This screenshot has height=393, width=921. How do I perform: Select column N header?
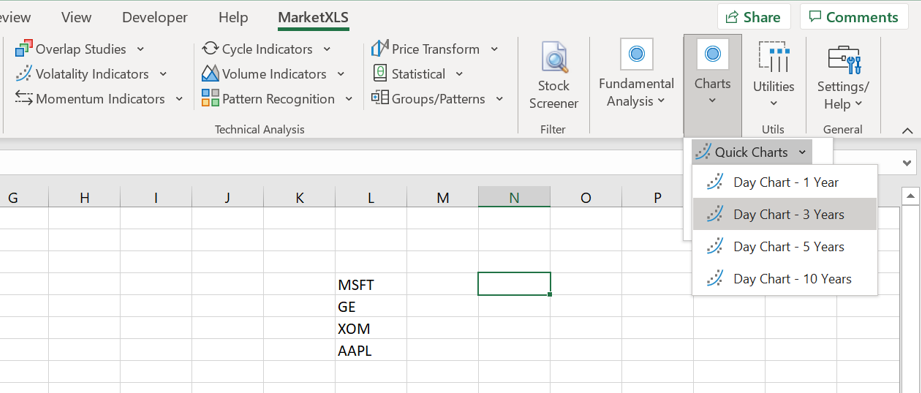click(x=515, y=197)
